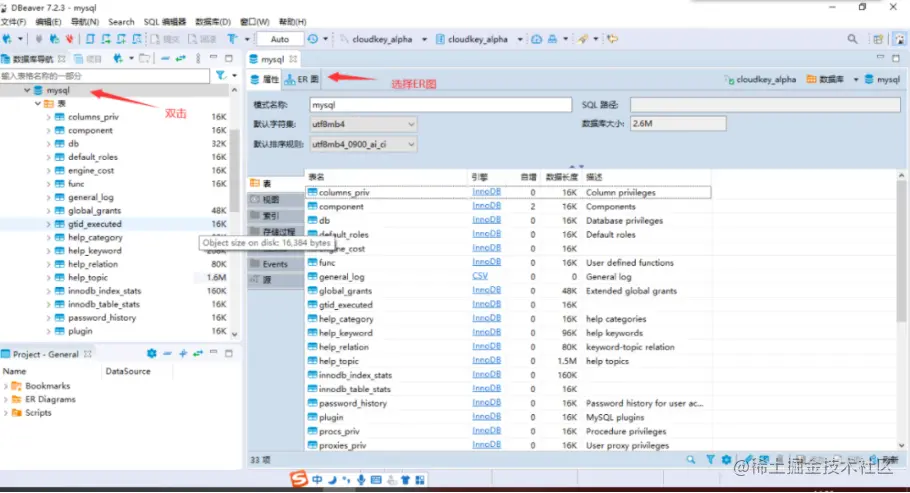Expand the ER Diagrams folder
Image resolution: width=910 pixels, height=493 pixels.
point(6,399)
